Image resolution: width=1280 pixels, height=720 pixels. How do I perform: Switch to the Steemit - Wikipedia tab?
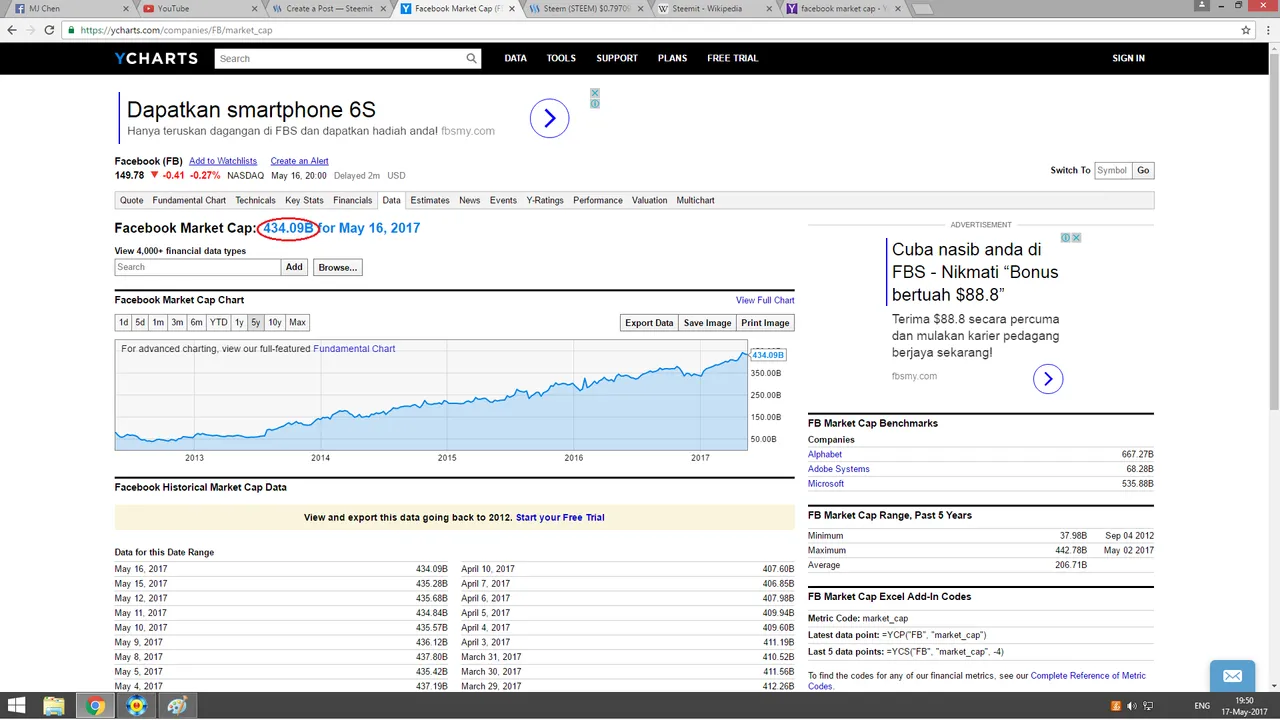[x=715, y=9]
